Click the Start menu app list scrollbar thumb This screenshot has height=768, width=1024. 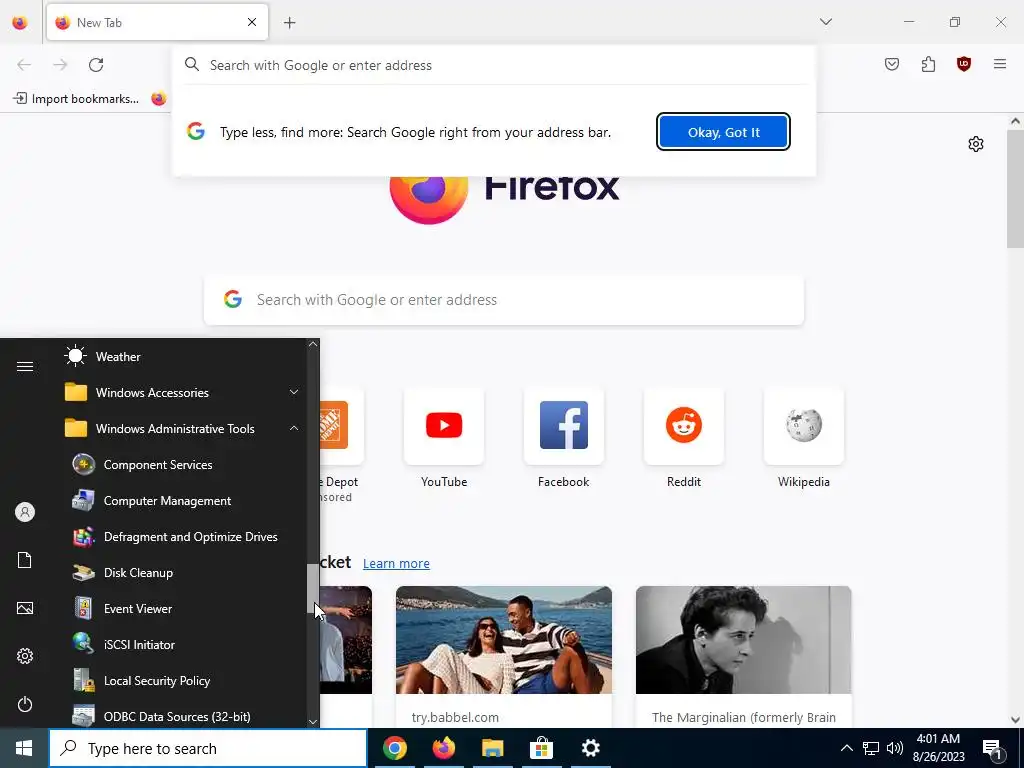pyautogui.click(x=313, y=588)
